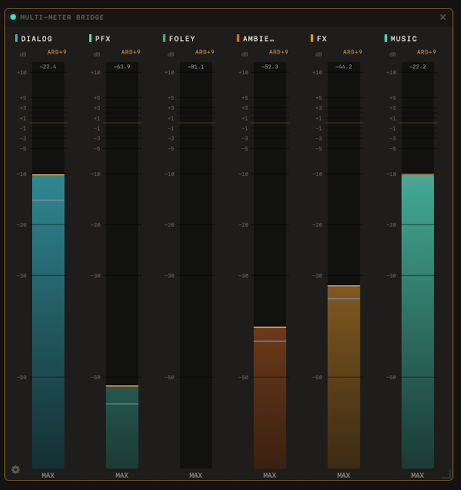The image size is (461, 490).
Task: Select the truncated AMBIE… channel name
Action: coord(259,39)
